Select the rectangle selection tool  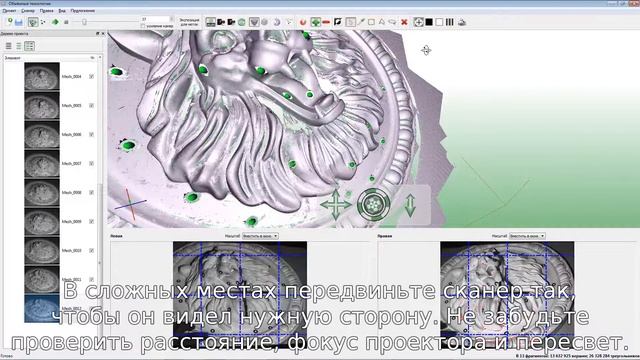[x=371, y=22]
